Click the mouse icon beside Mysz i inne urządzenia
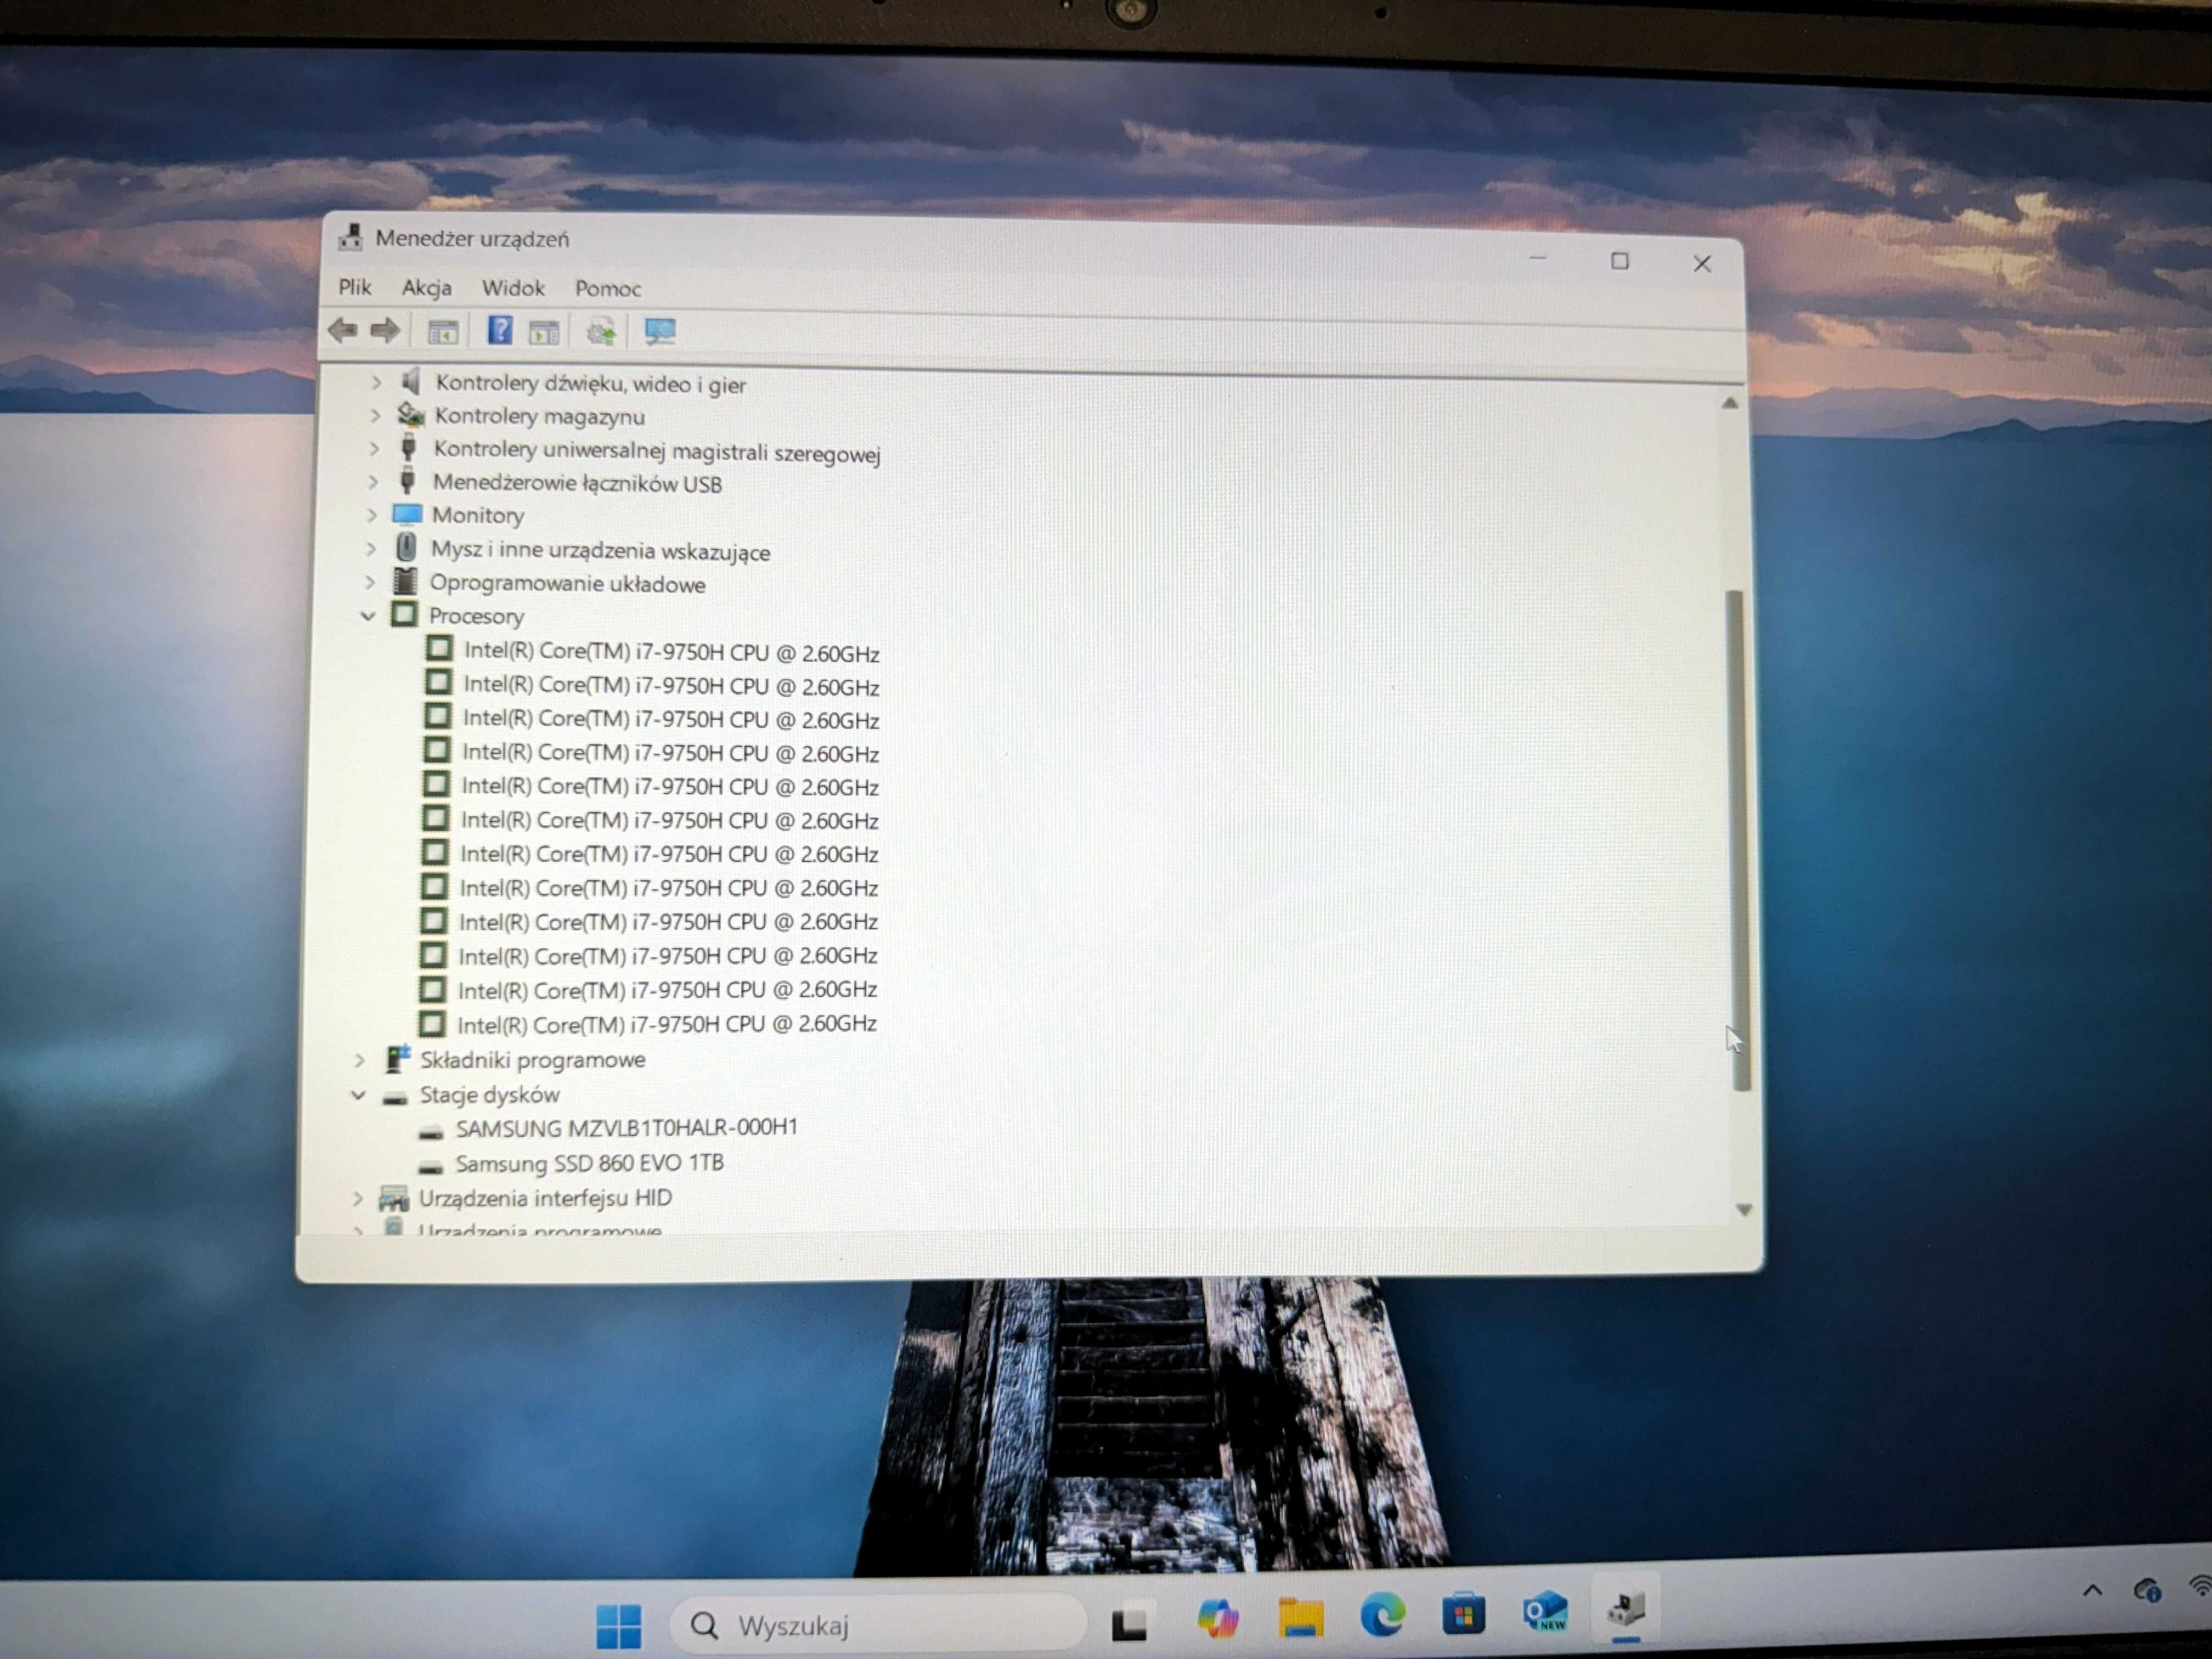The image size is (2212, 1659). point(406,547)
